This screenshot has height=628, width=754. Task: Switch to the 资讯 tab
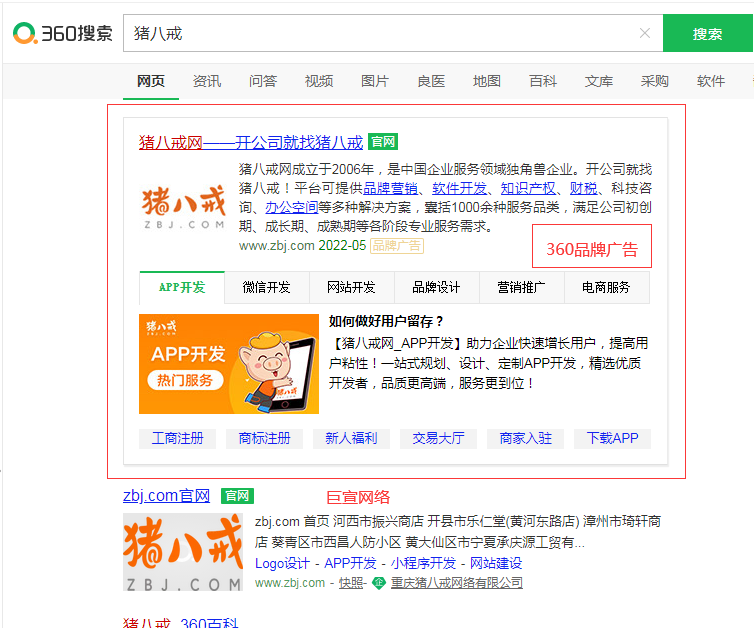tap(207, 81)
